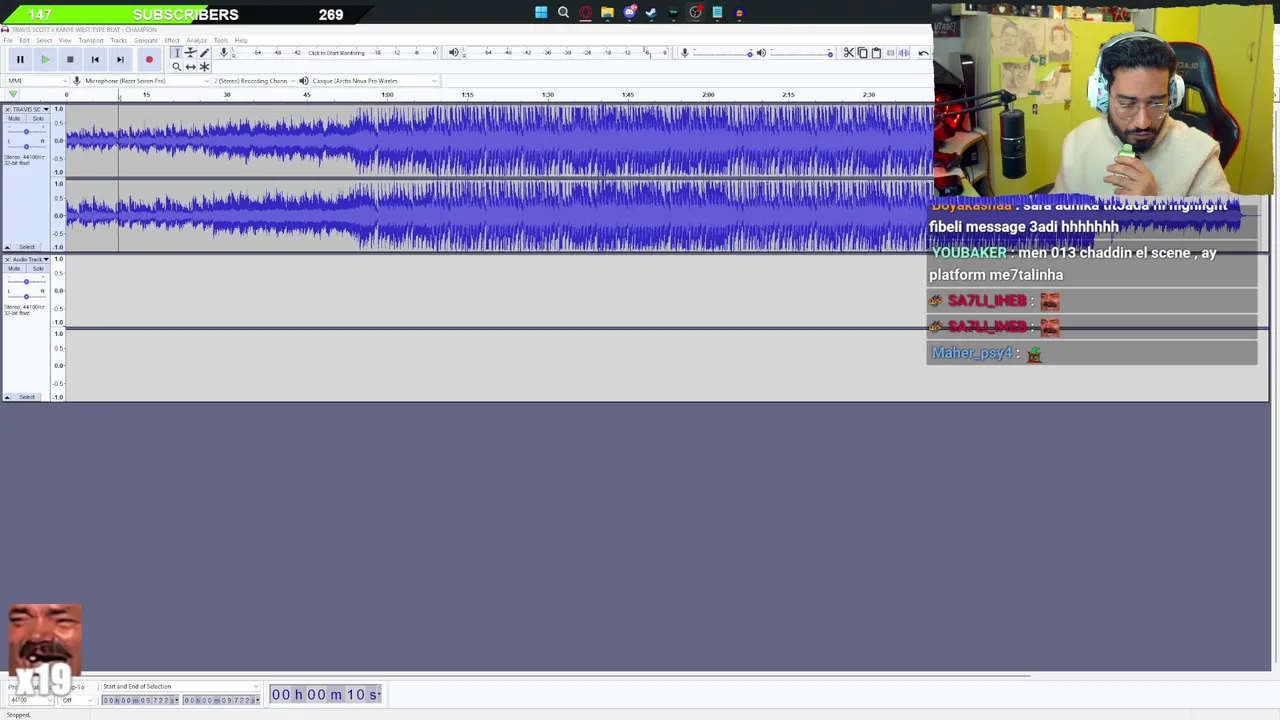The width and height of the screenshot is (1280, 720).
Task: Open the Help menu
Action: pyautogui.click(x=241, y=40)
